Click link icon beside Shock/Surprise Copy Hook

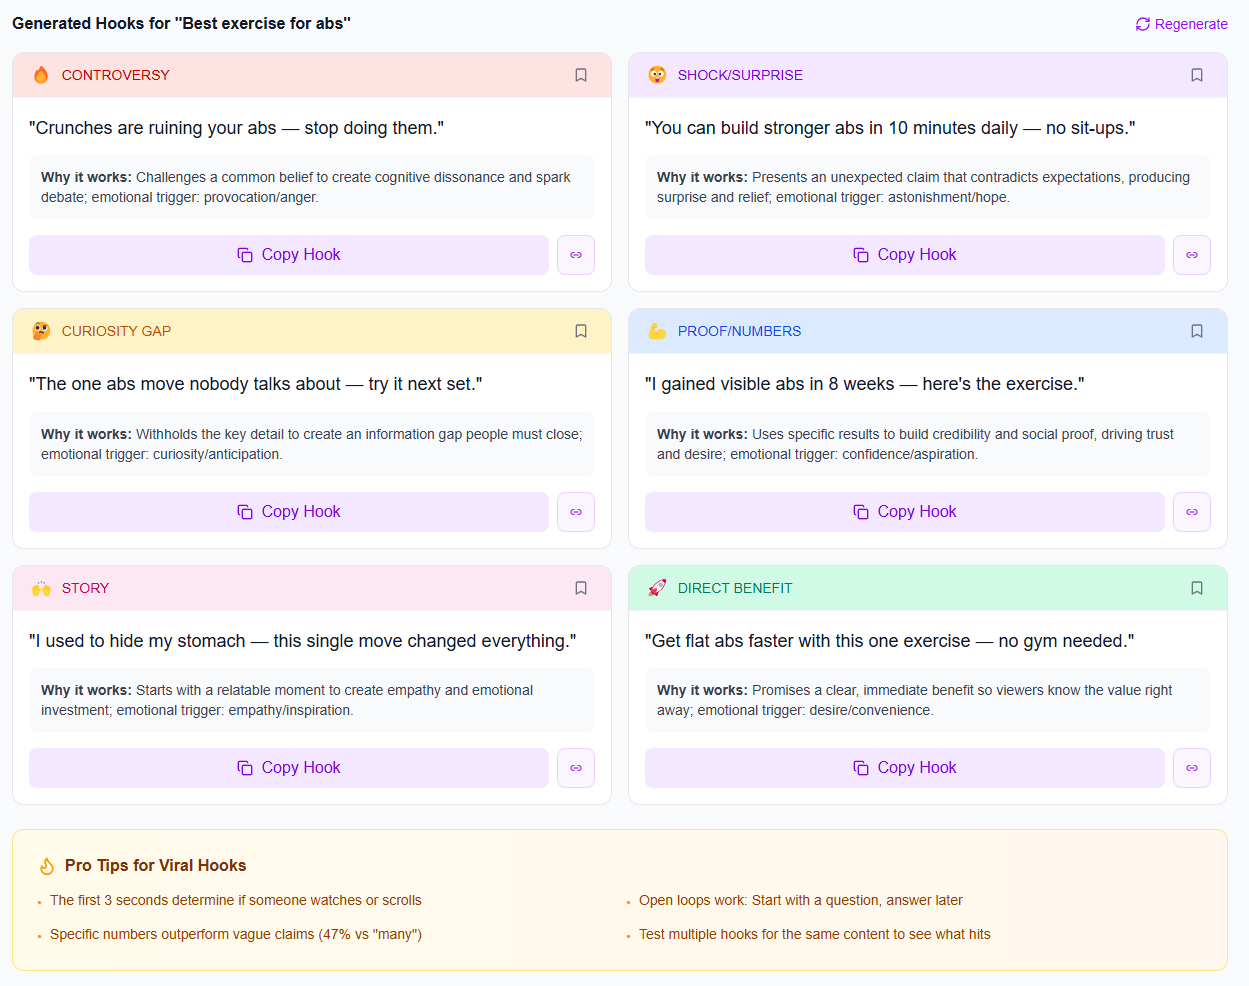pyautogui.click(x=1192, y=255)
